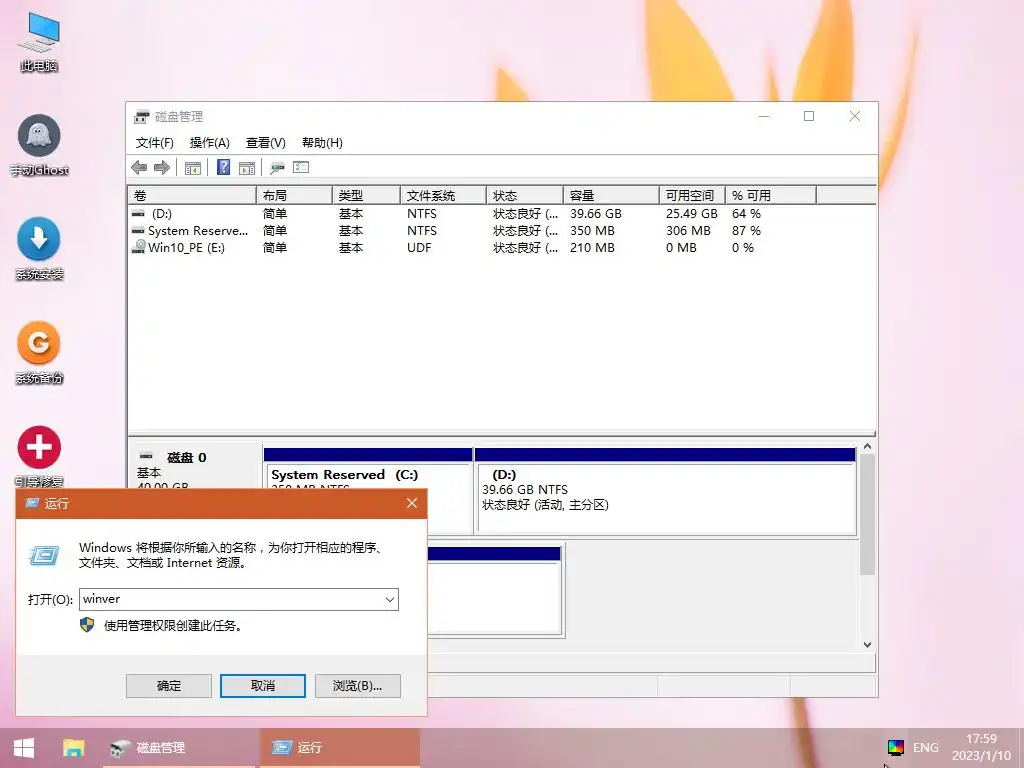Switch to 磁盘管理 taskbar button
The image size is (1024, 768).
coord(179,748)
